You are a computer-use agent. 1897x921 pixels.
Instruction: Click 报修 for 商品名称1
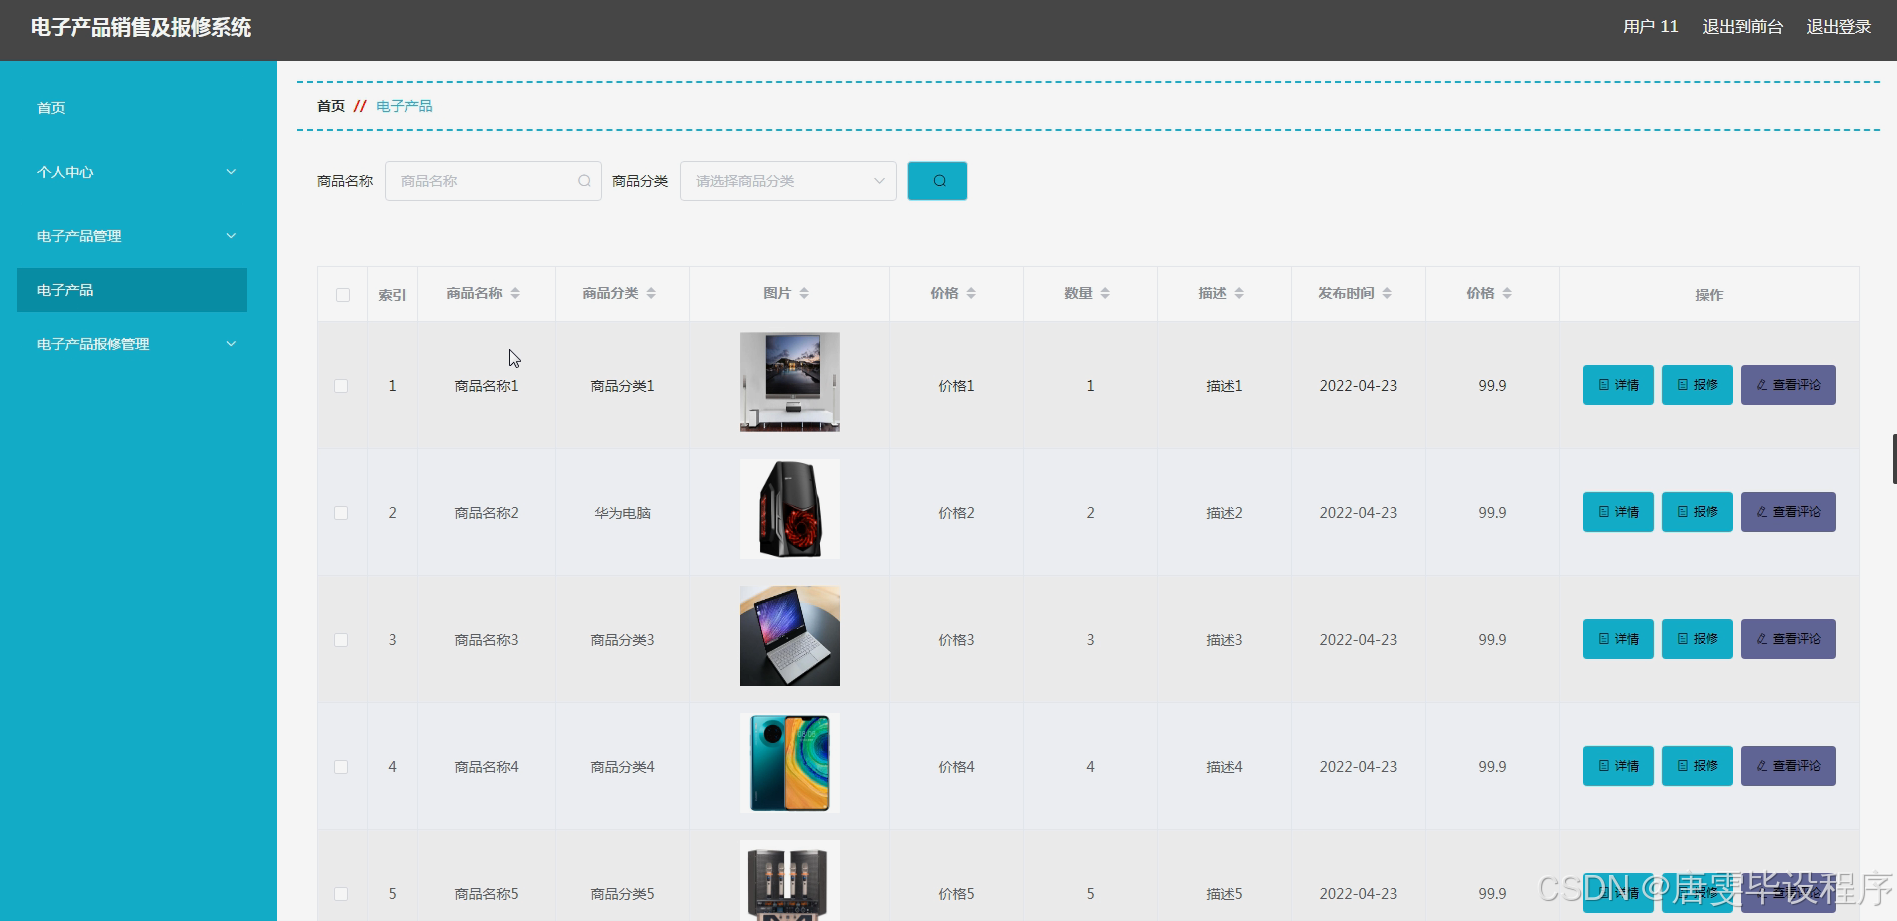1697,385
